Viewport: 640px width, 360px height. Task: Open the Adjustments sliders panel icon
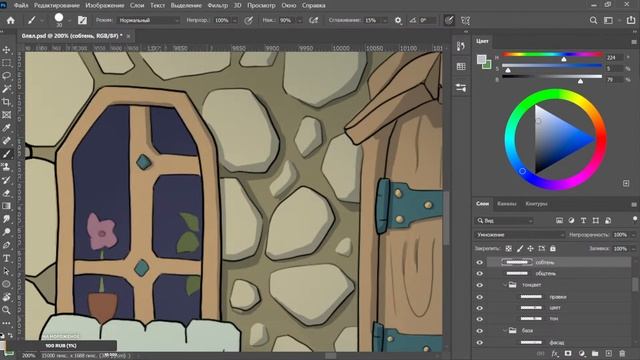[x=461, y=88]
